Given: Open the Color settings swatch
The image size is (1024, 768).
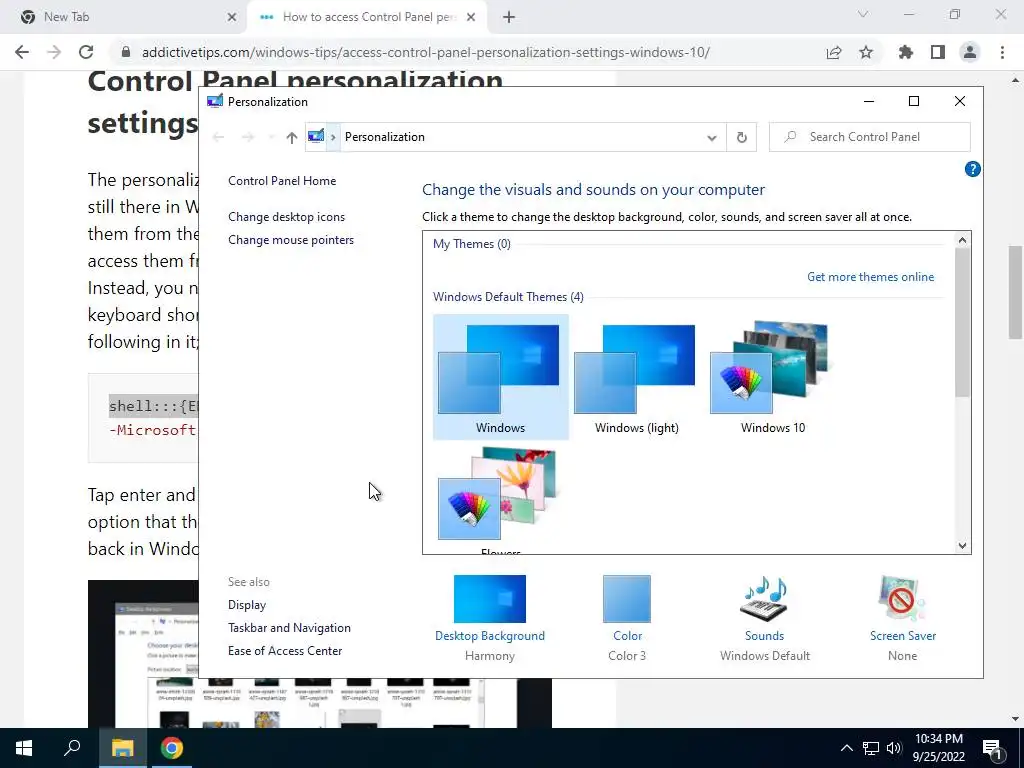Looking at the screenshot, I should (627, 598).
